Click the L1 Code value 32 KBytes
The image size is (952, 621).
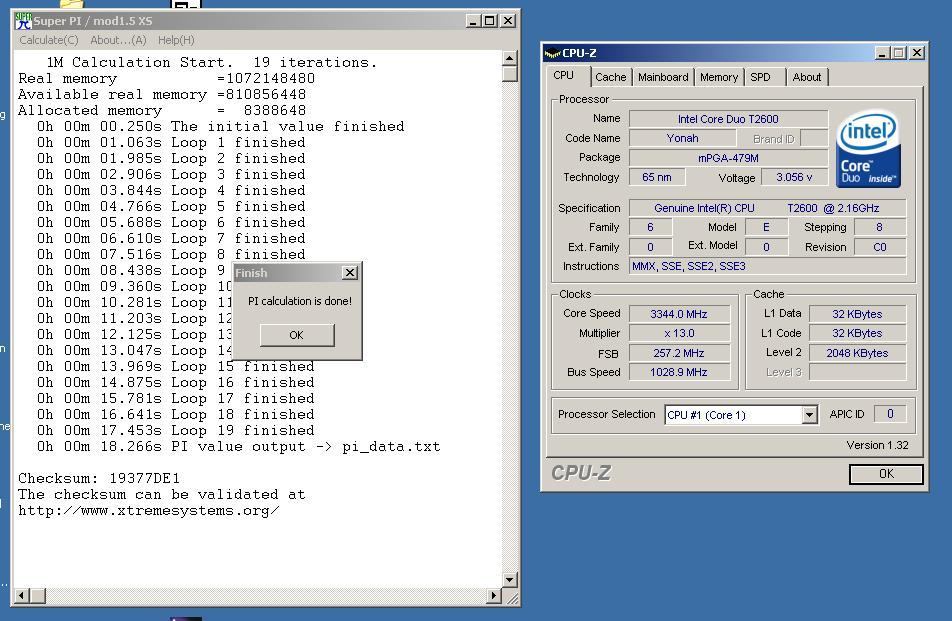pos(857,333)
